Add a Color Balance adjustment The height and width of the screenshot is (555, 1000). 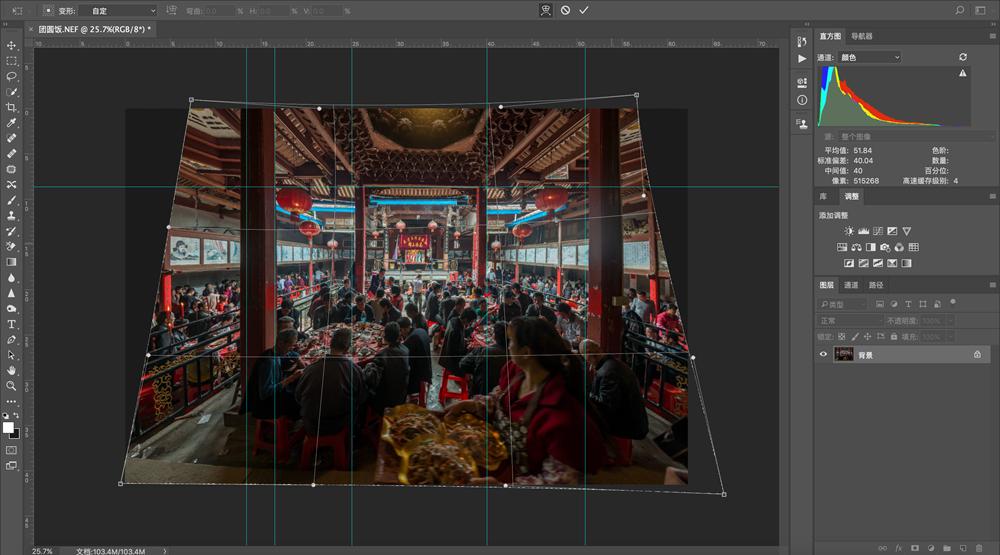(857, 247)
